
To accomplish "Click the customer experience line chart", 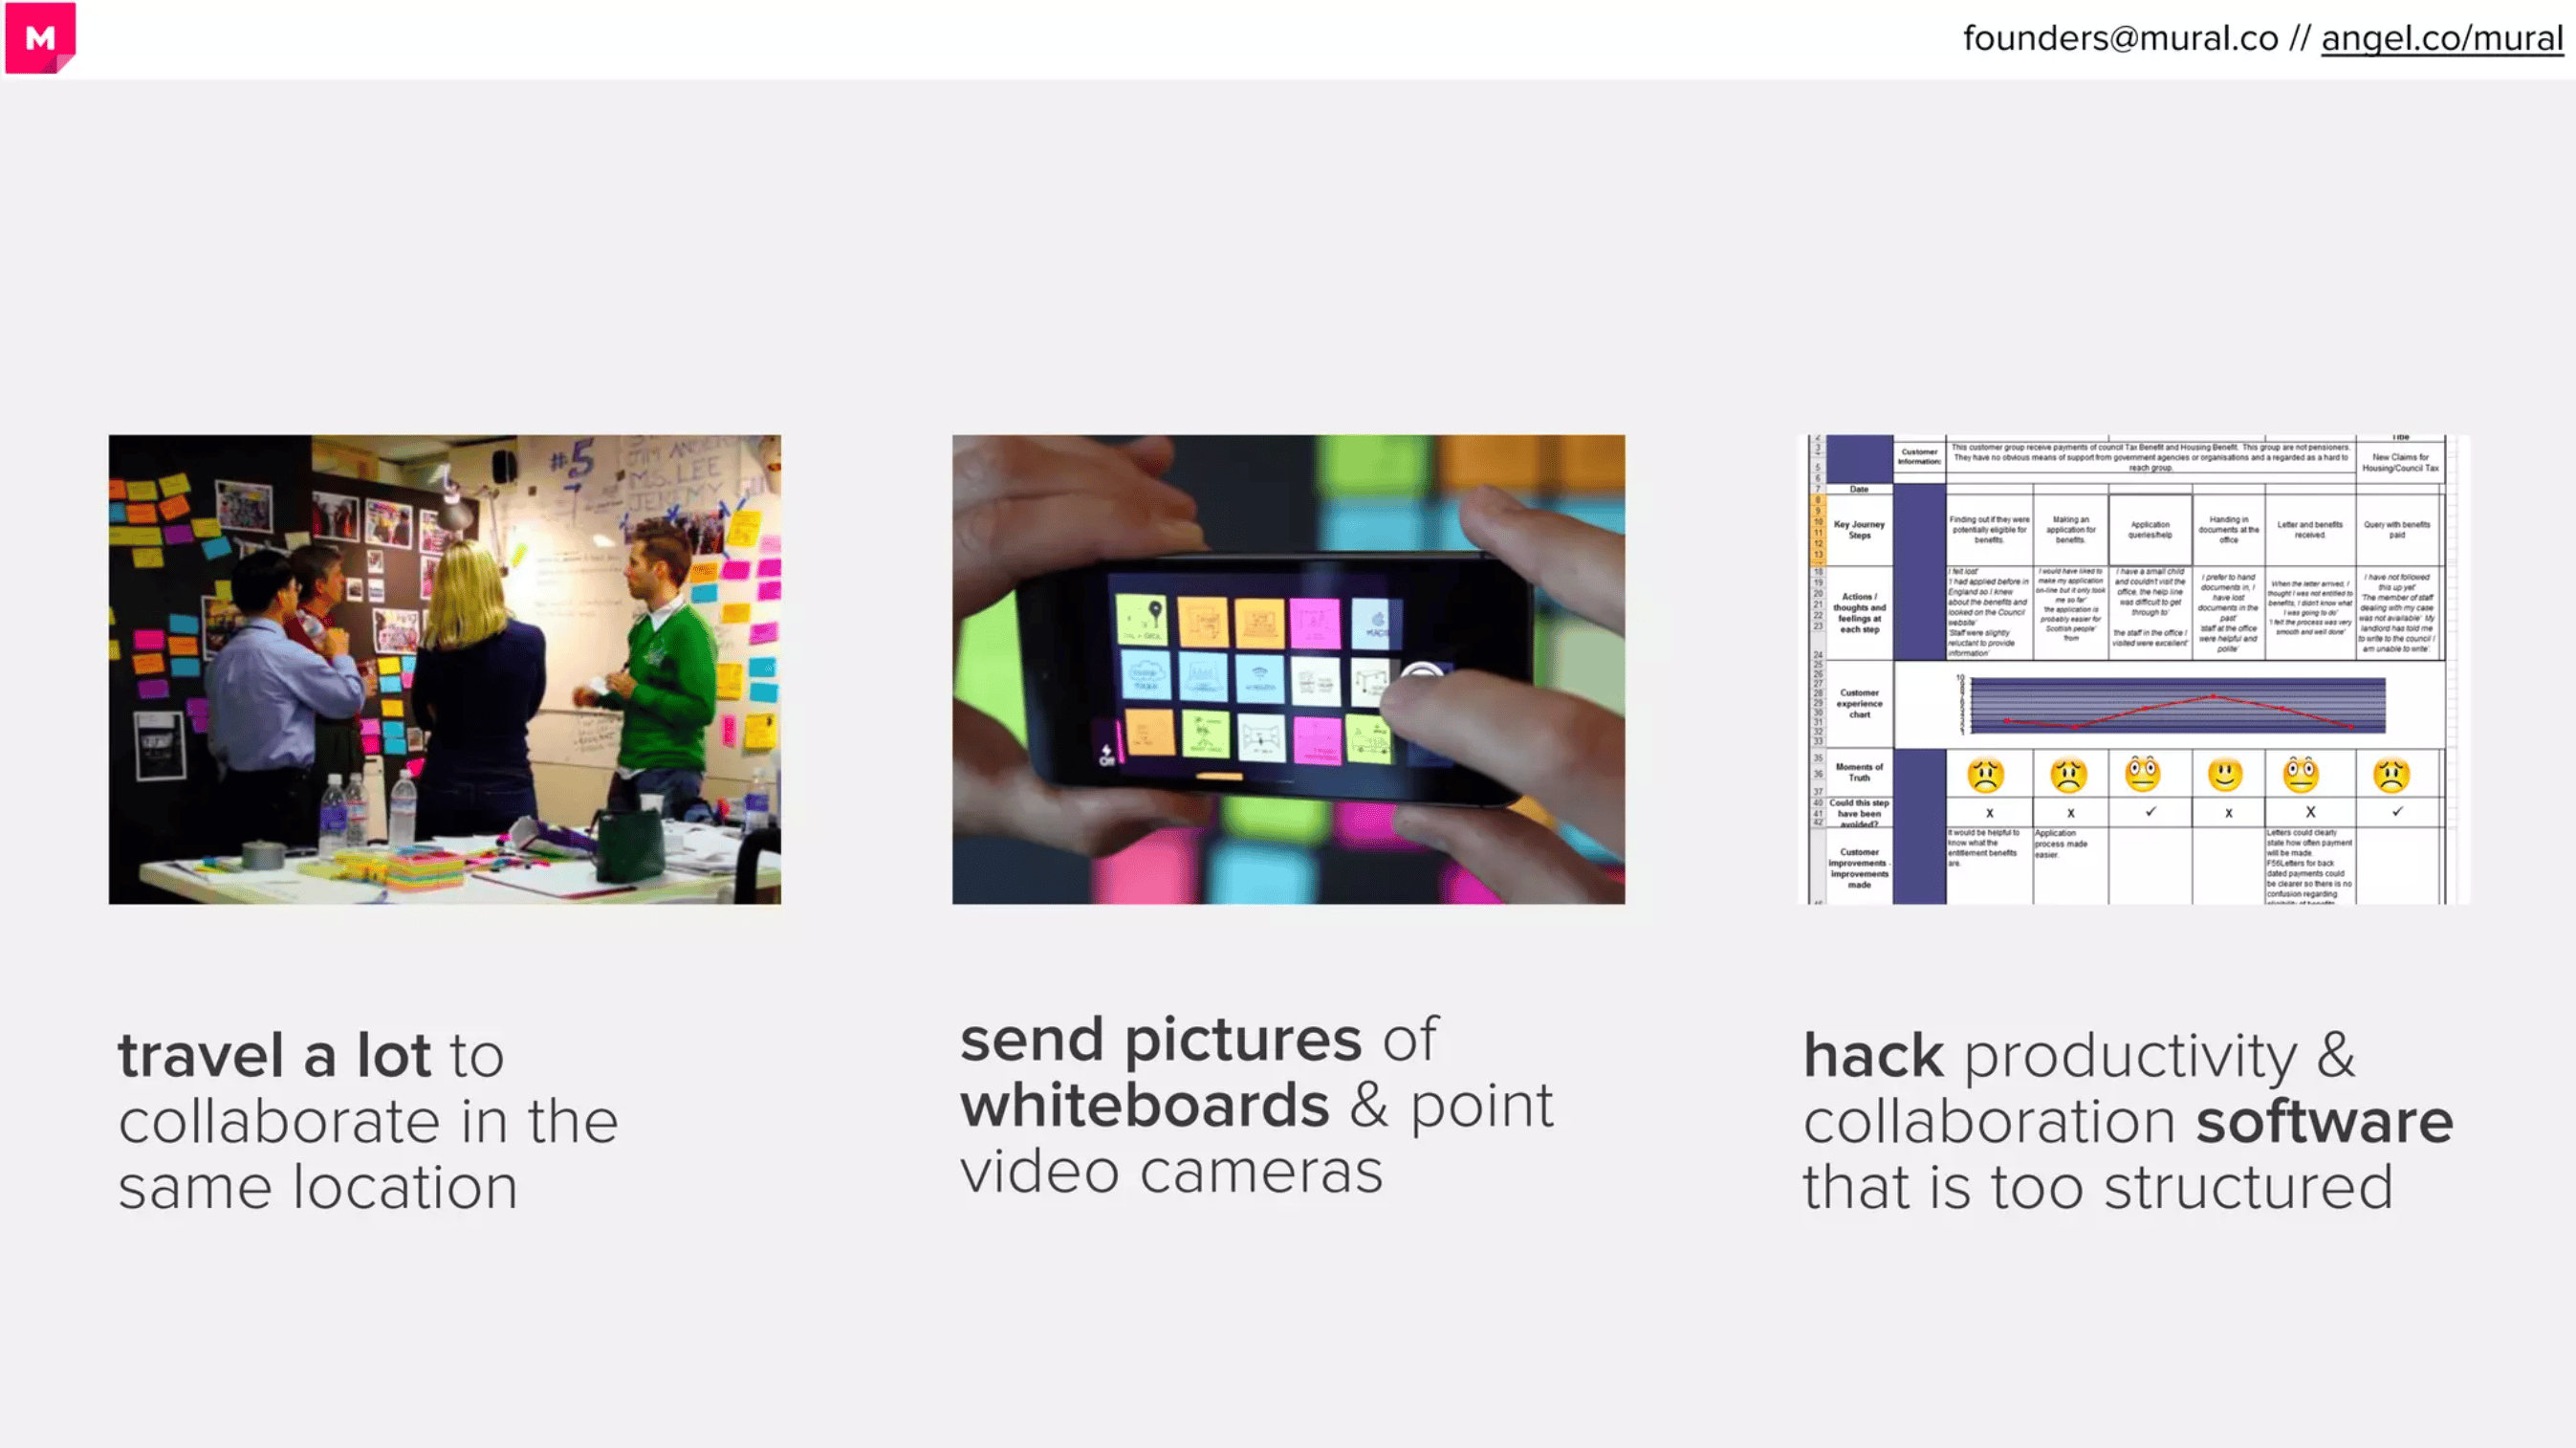I will click(x=2176, y=704).
